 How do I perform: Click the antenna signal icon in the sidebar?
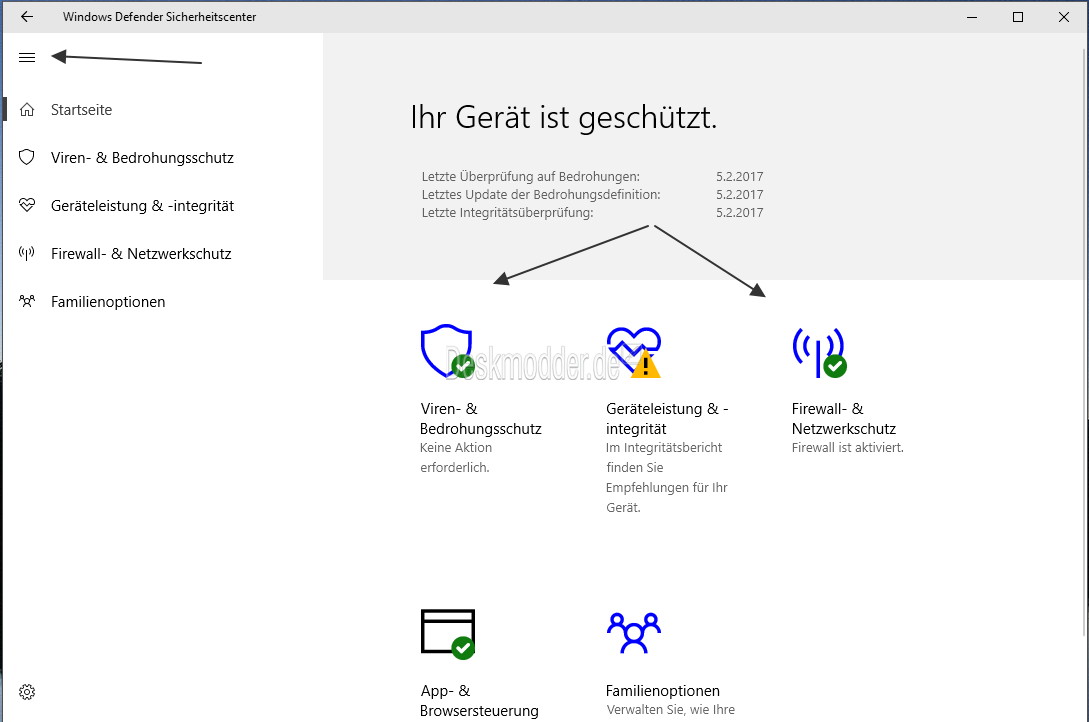point(27,253)
